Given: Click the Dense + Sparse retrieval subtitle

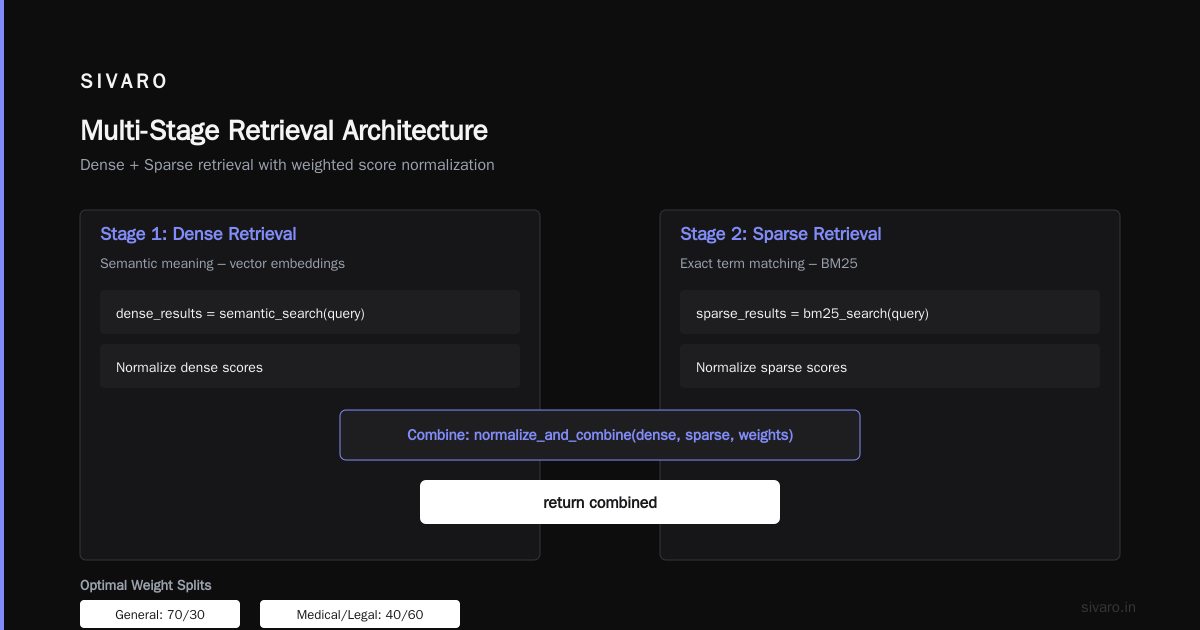Looking at the screenshot, I should 287,164.
